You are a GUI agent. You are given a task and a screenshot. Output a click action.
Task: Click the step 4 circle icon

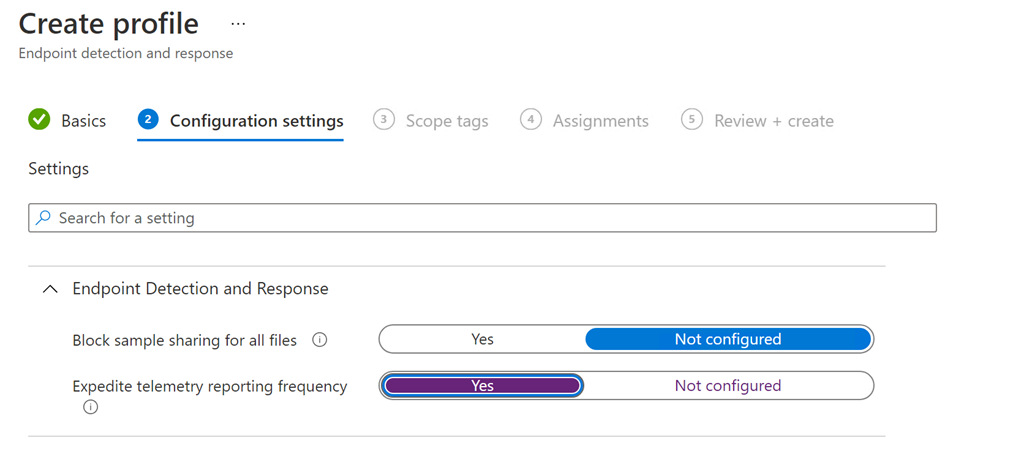531,120
